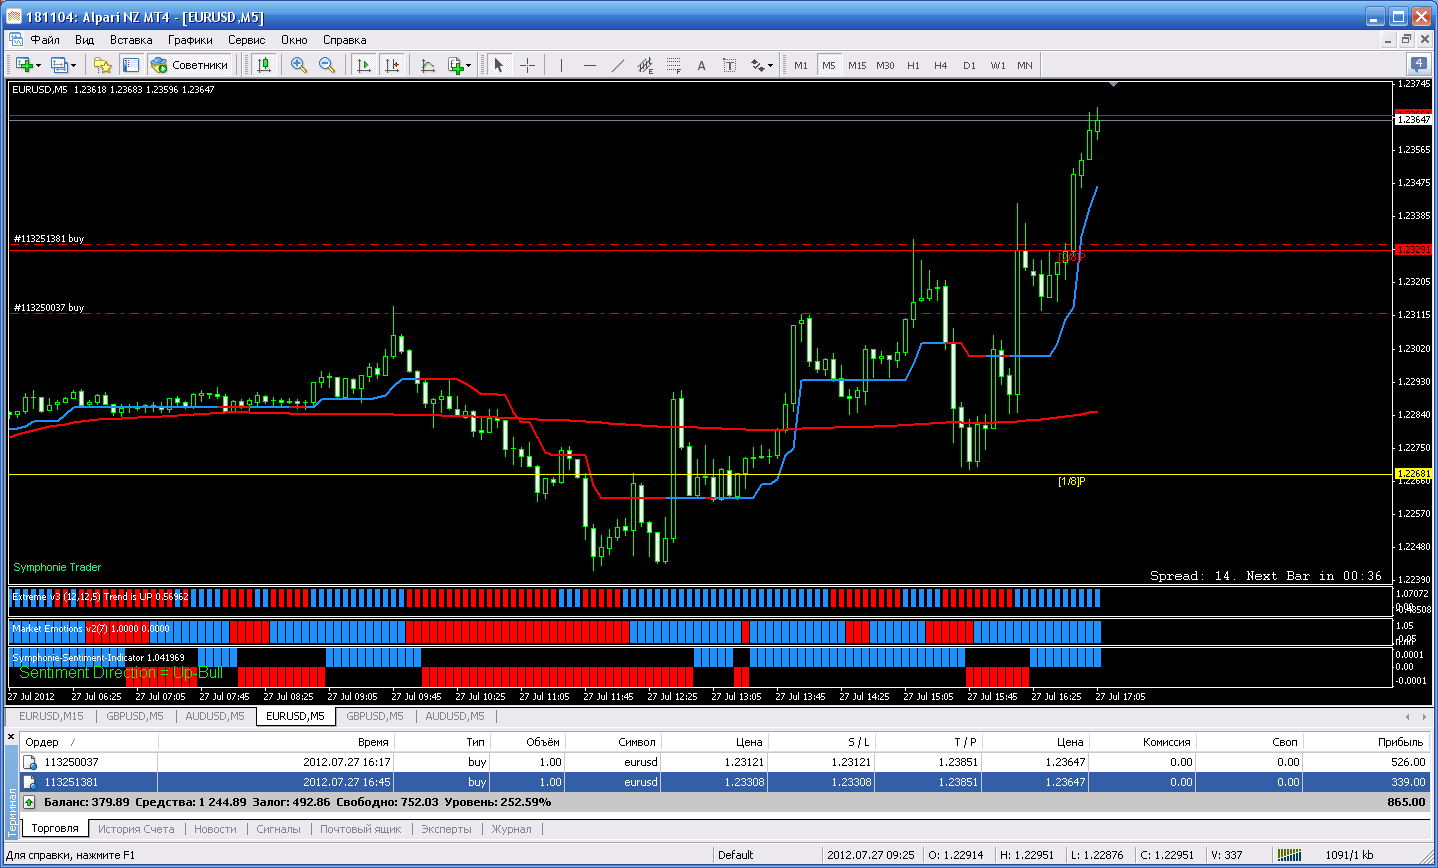Viewport: 1438px width, 868px height.
Task: Open the New Chart tool
Action: [24, 65]
